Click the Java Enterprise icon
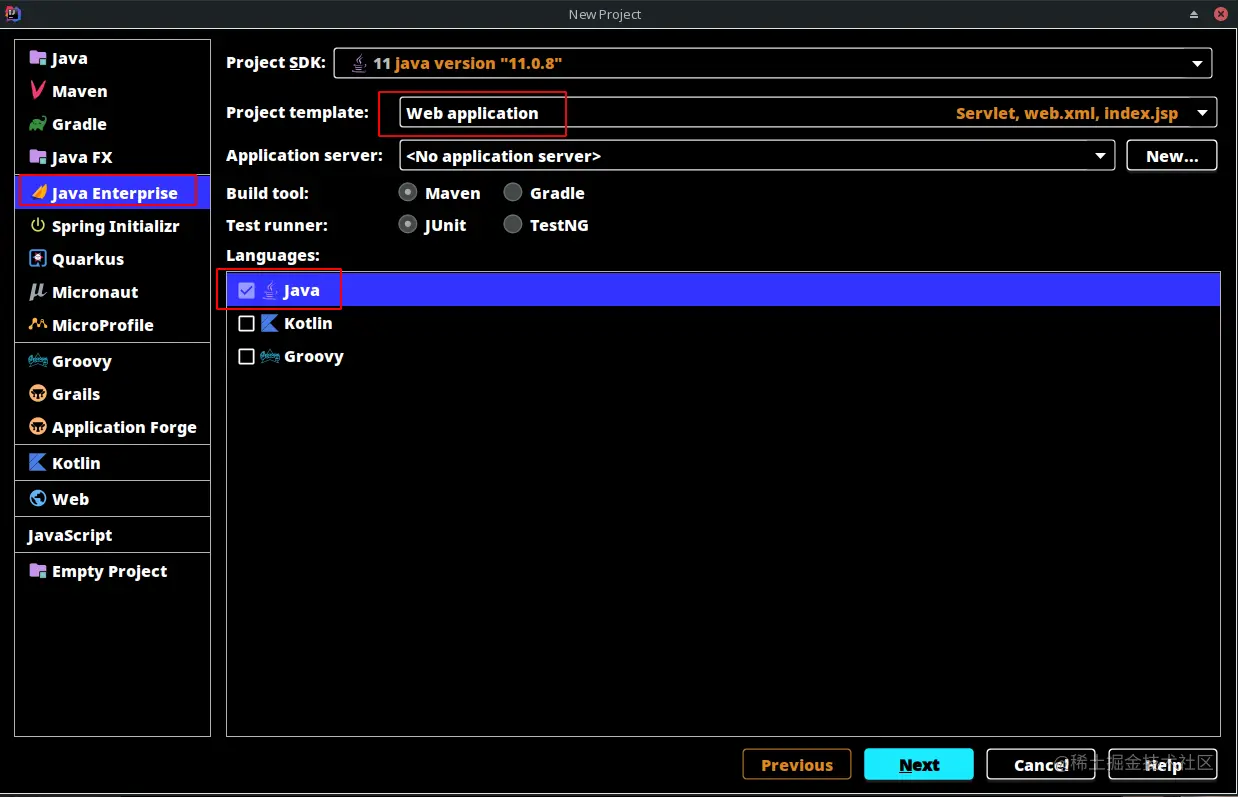The width and height of the screenshot is (1238, 797). [x=38, y=192]
